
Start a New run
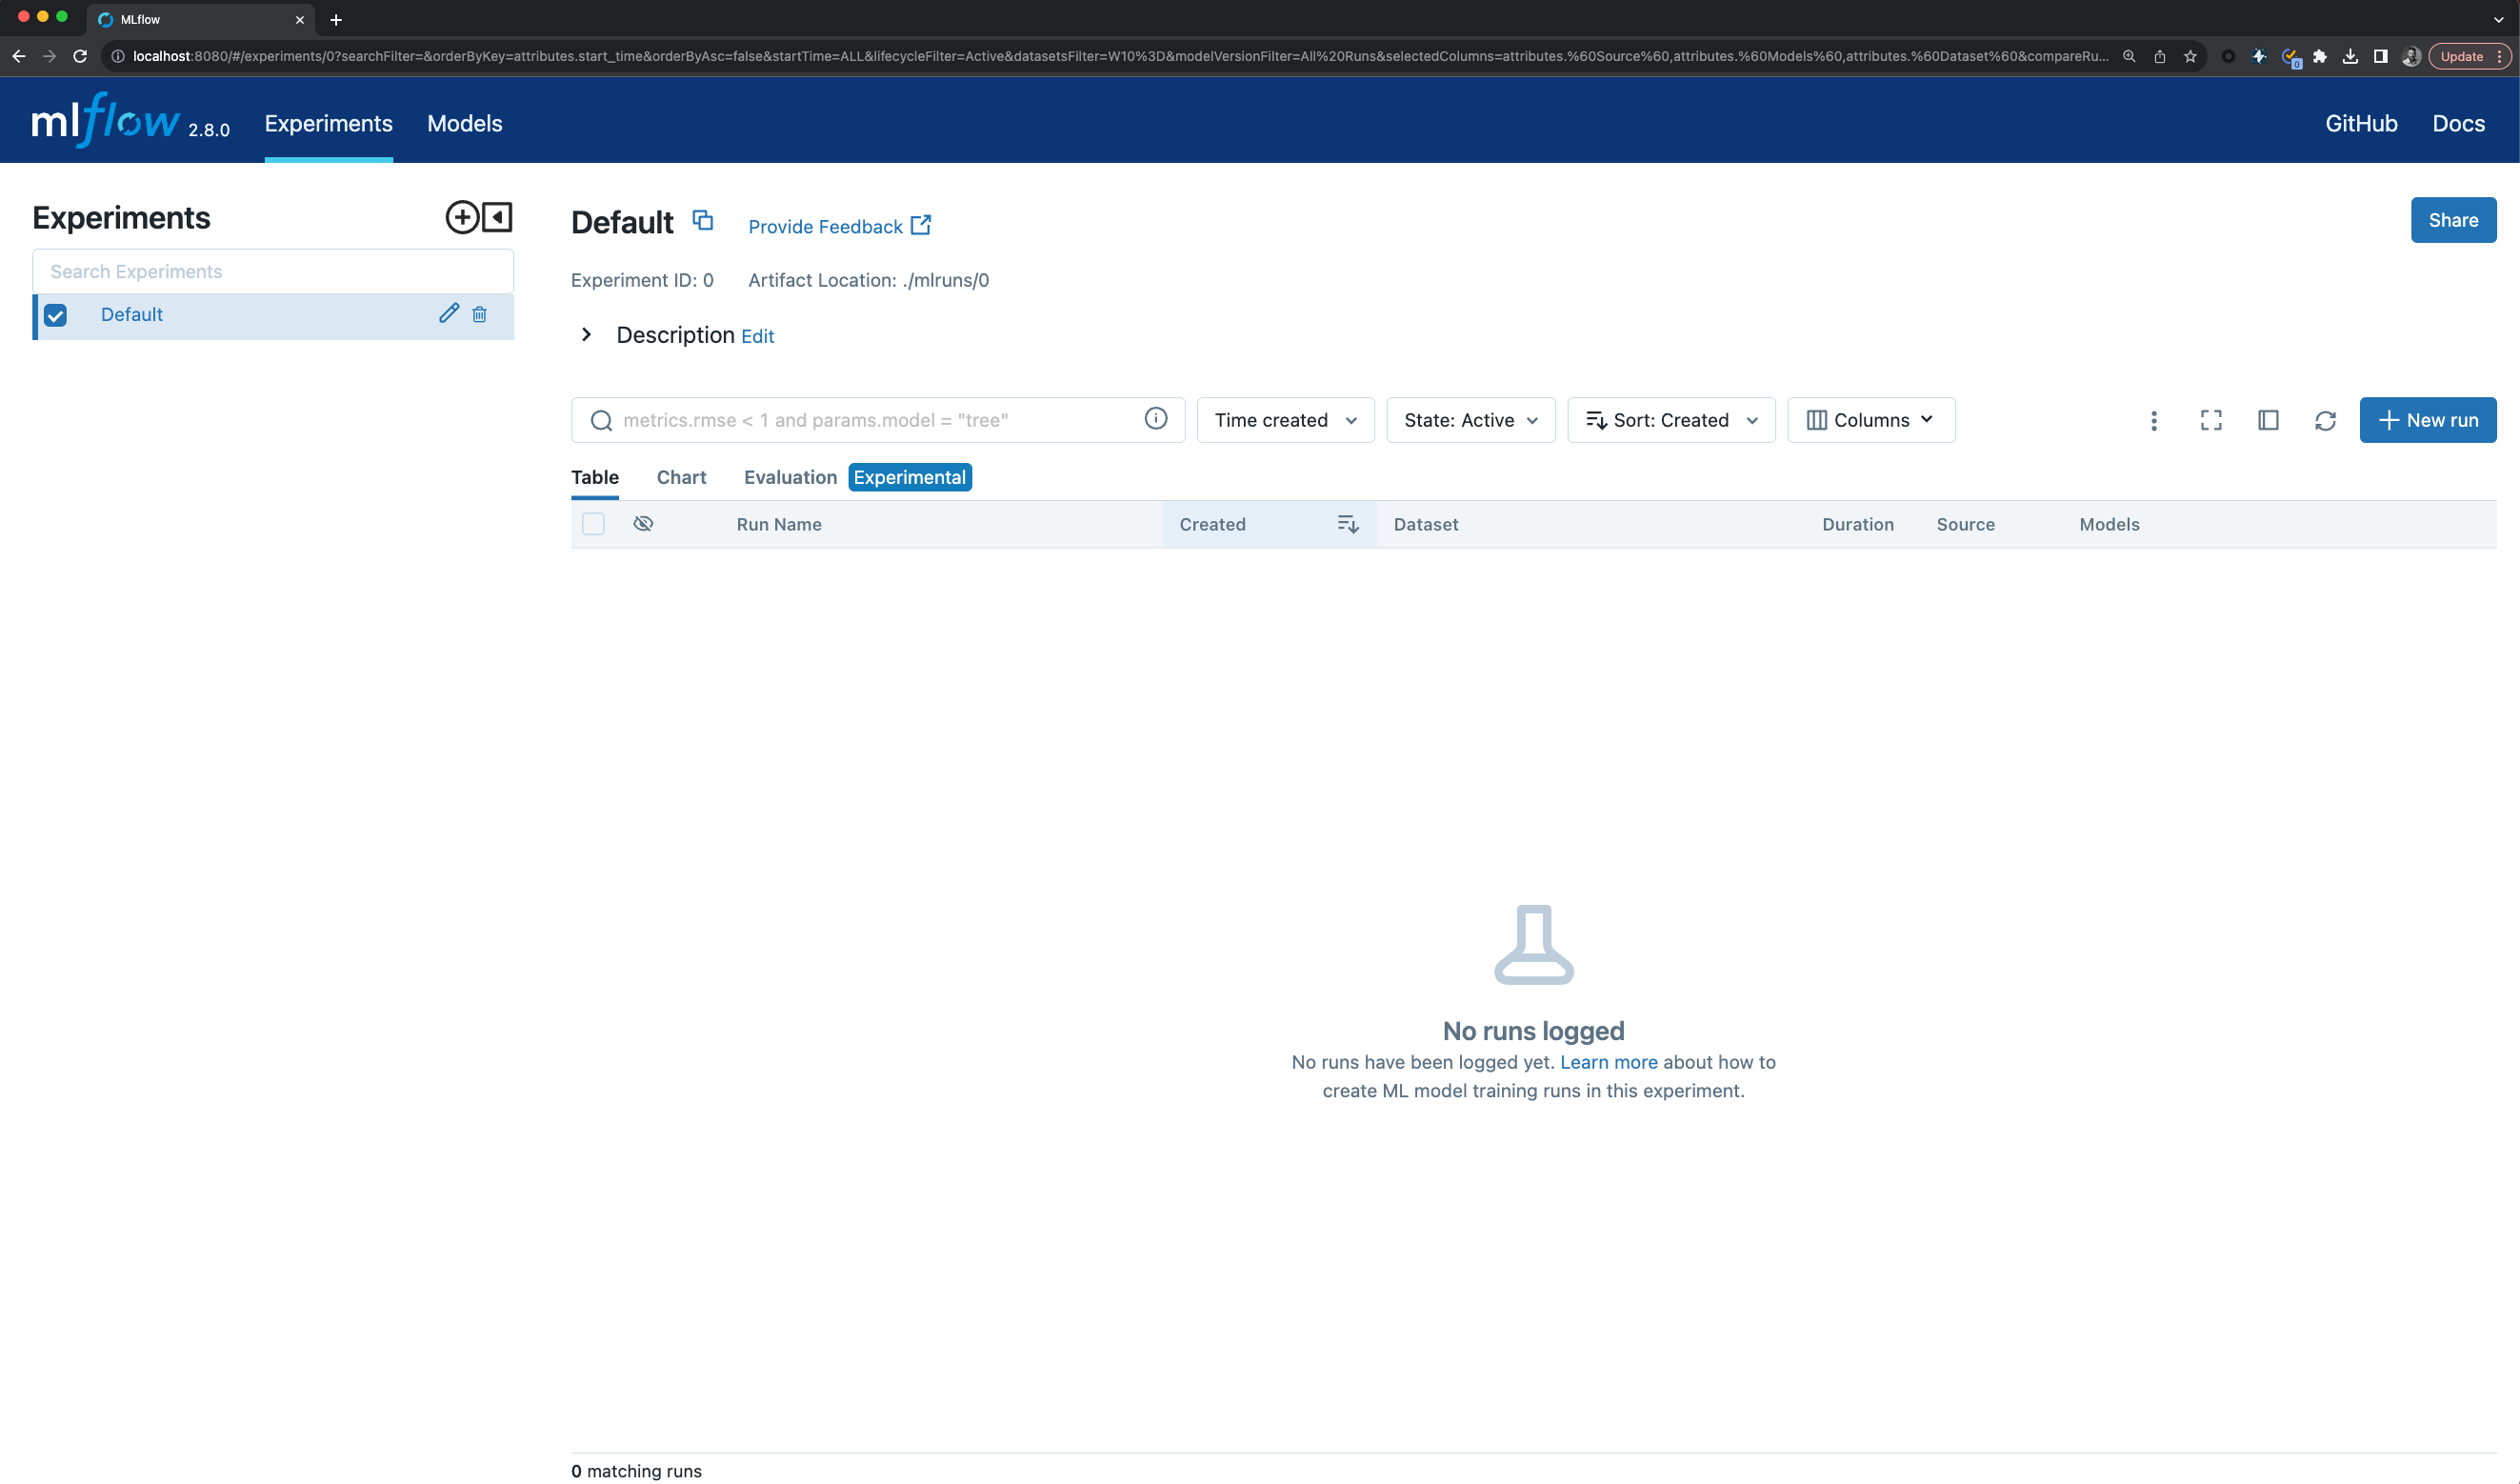[2429, 420]
